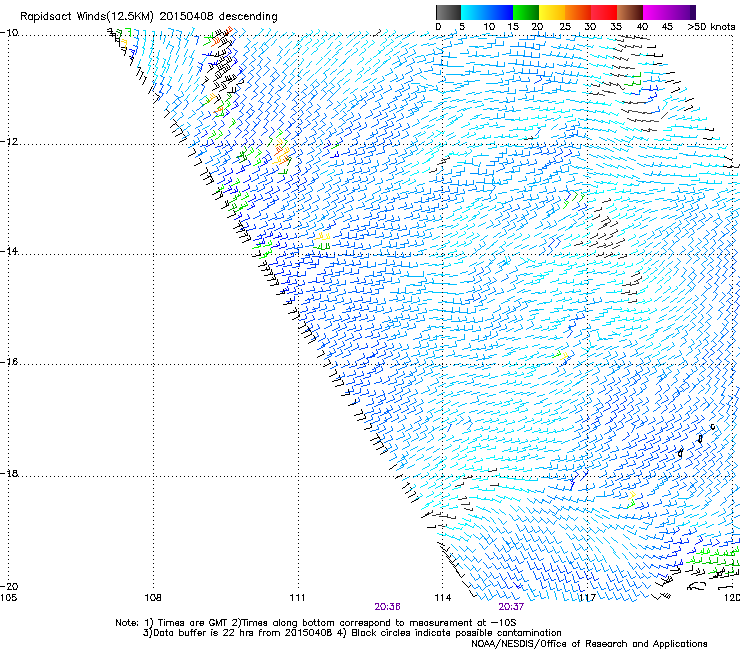The height and width of the screenshot is (650, 740).
Task: Click the cyan 5-10 knots legend color
Action: [x=474, y=12]
